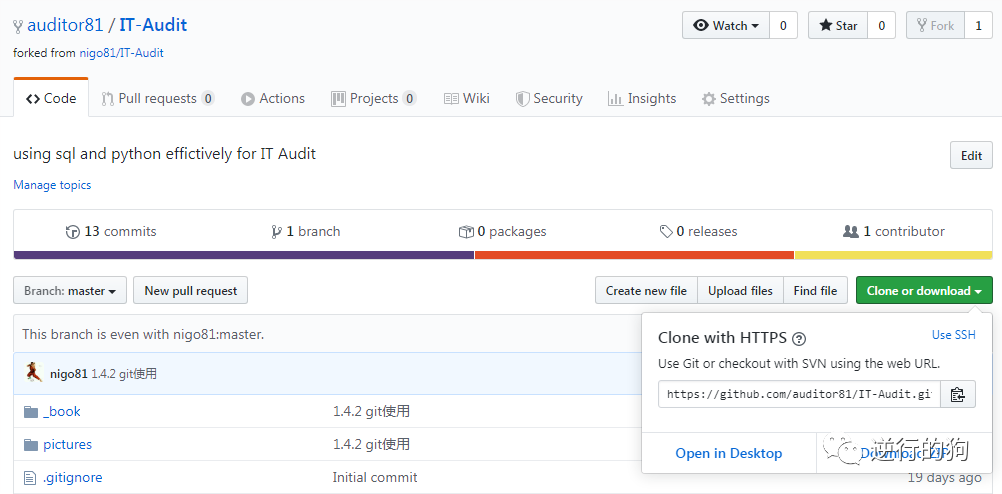Click the New pull request button
Viewport: 1002px width, 494px height.
pos(190,290)
